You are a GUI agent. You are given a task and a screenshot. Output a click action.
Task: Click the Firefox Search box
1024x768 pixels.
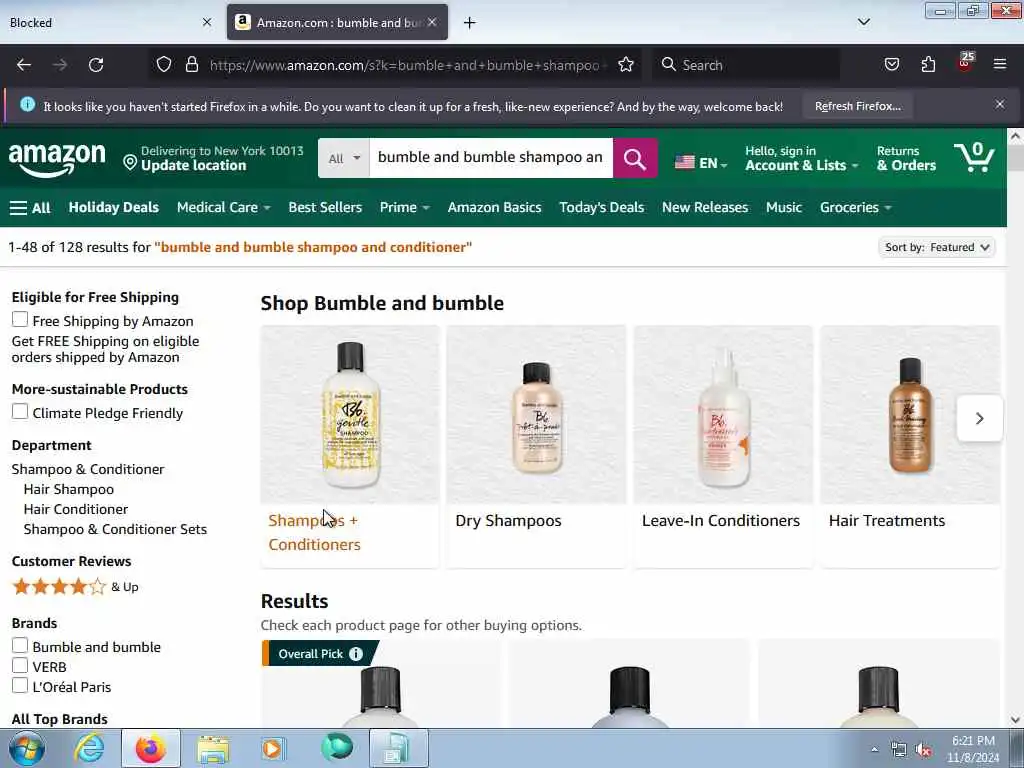point(746,65)
